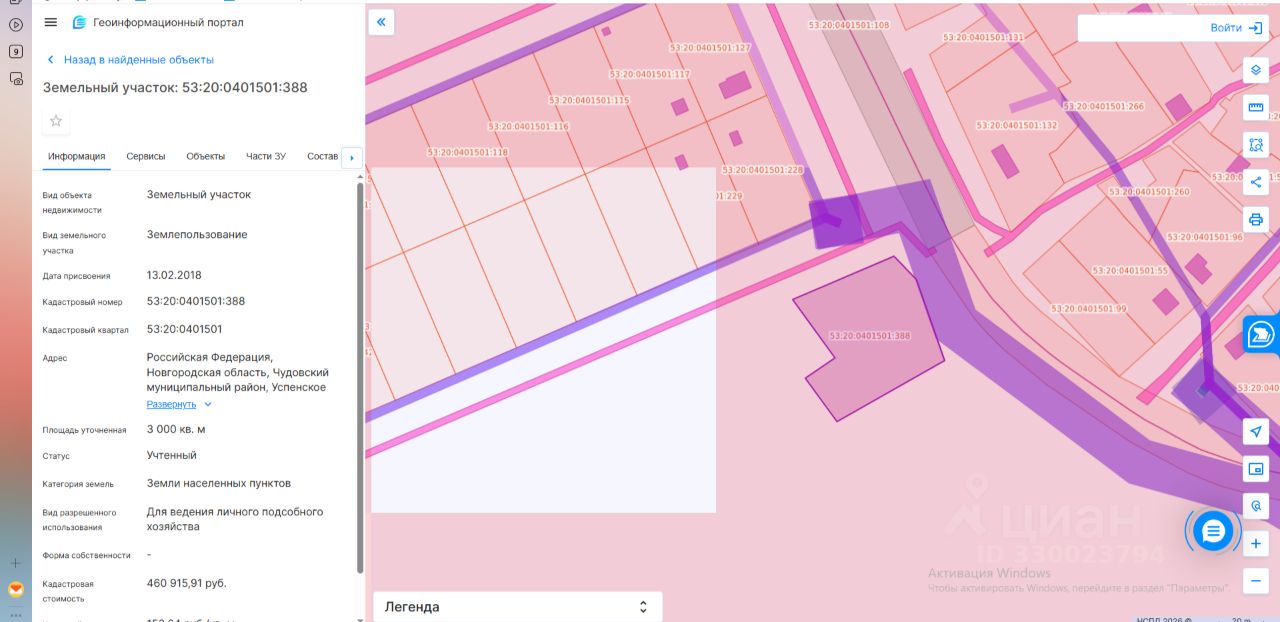The height and width of the screenshot is (622, 1280).
Task: Click the share map icon
Action: pos(1256,182)
